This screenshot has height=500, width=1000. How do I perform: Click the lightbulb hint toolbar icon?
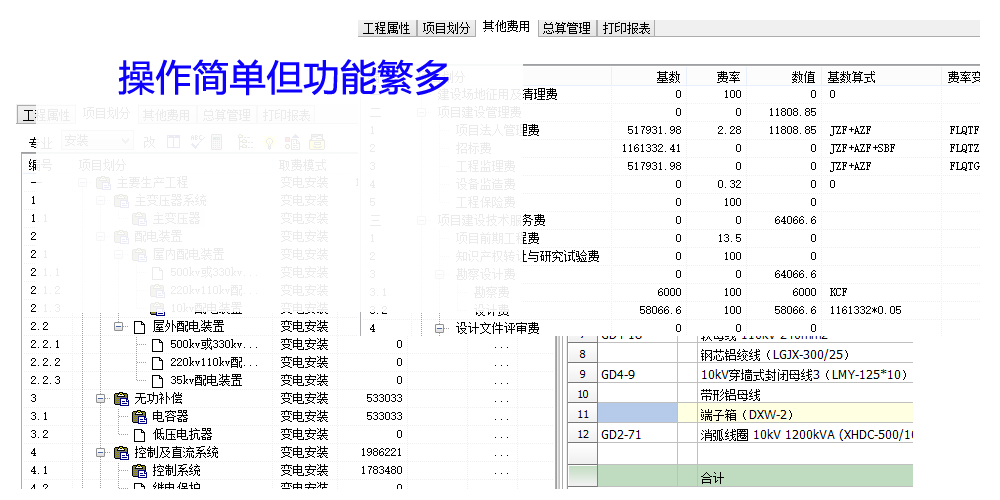[269, 142]
